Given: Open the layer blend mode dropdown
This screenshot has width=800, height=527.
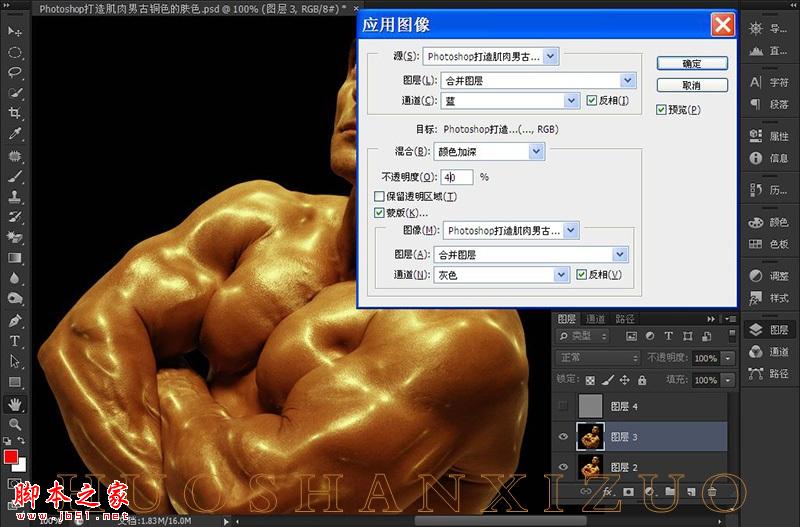Looking at the screenshot, I should 597,358.
